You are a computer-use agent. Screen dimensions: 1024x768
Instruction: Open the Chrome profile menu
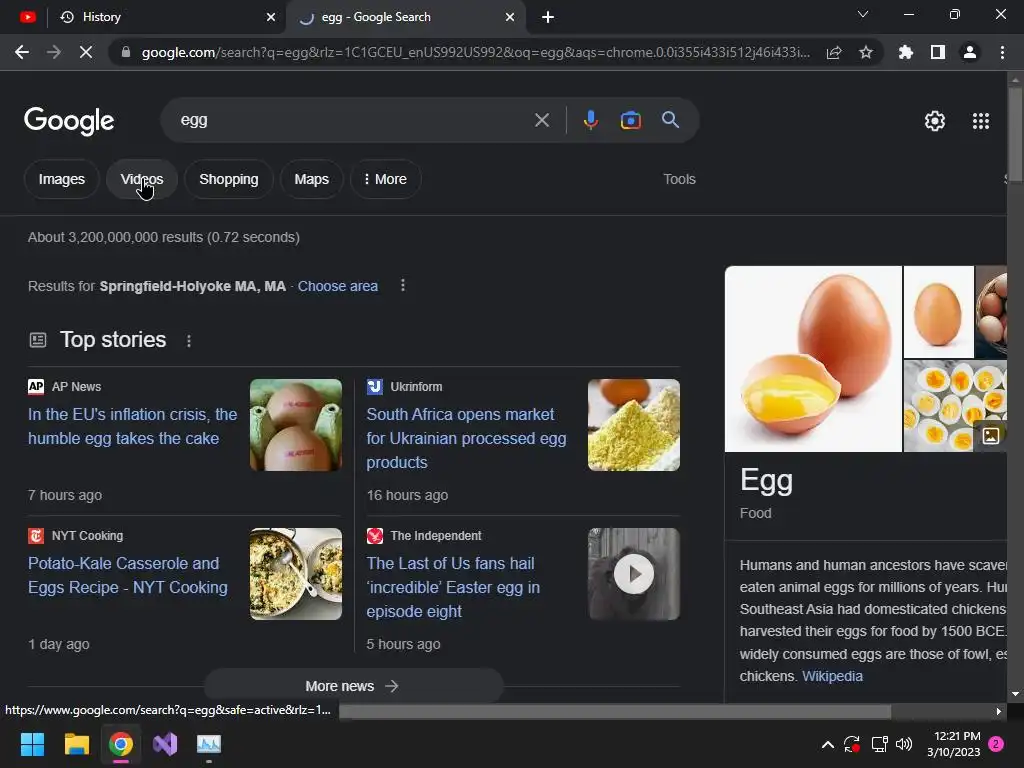coord(970,52)
